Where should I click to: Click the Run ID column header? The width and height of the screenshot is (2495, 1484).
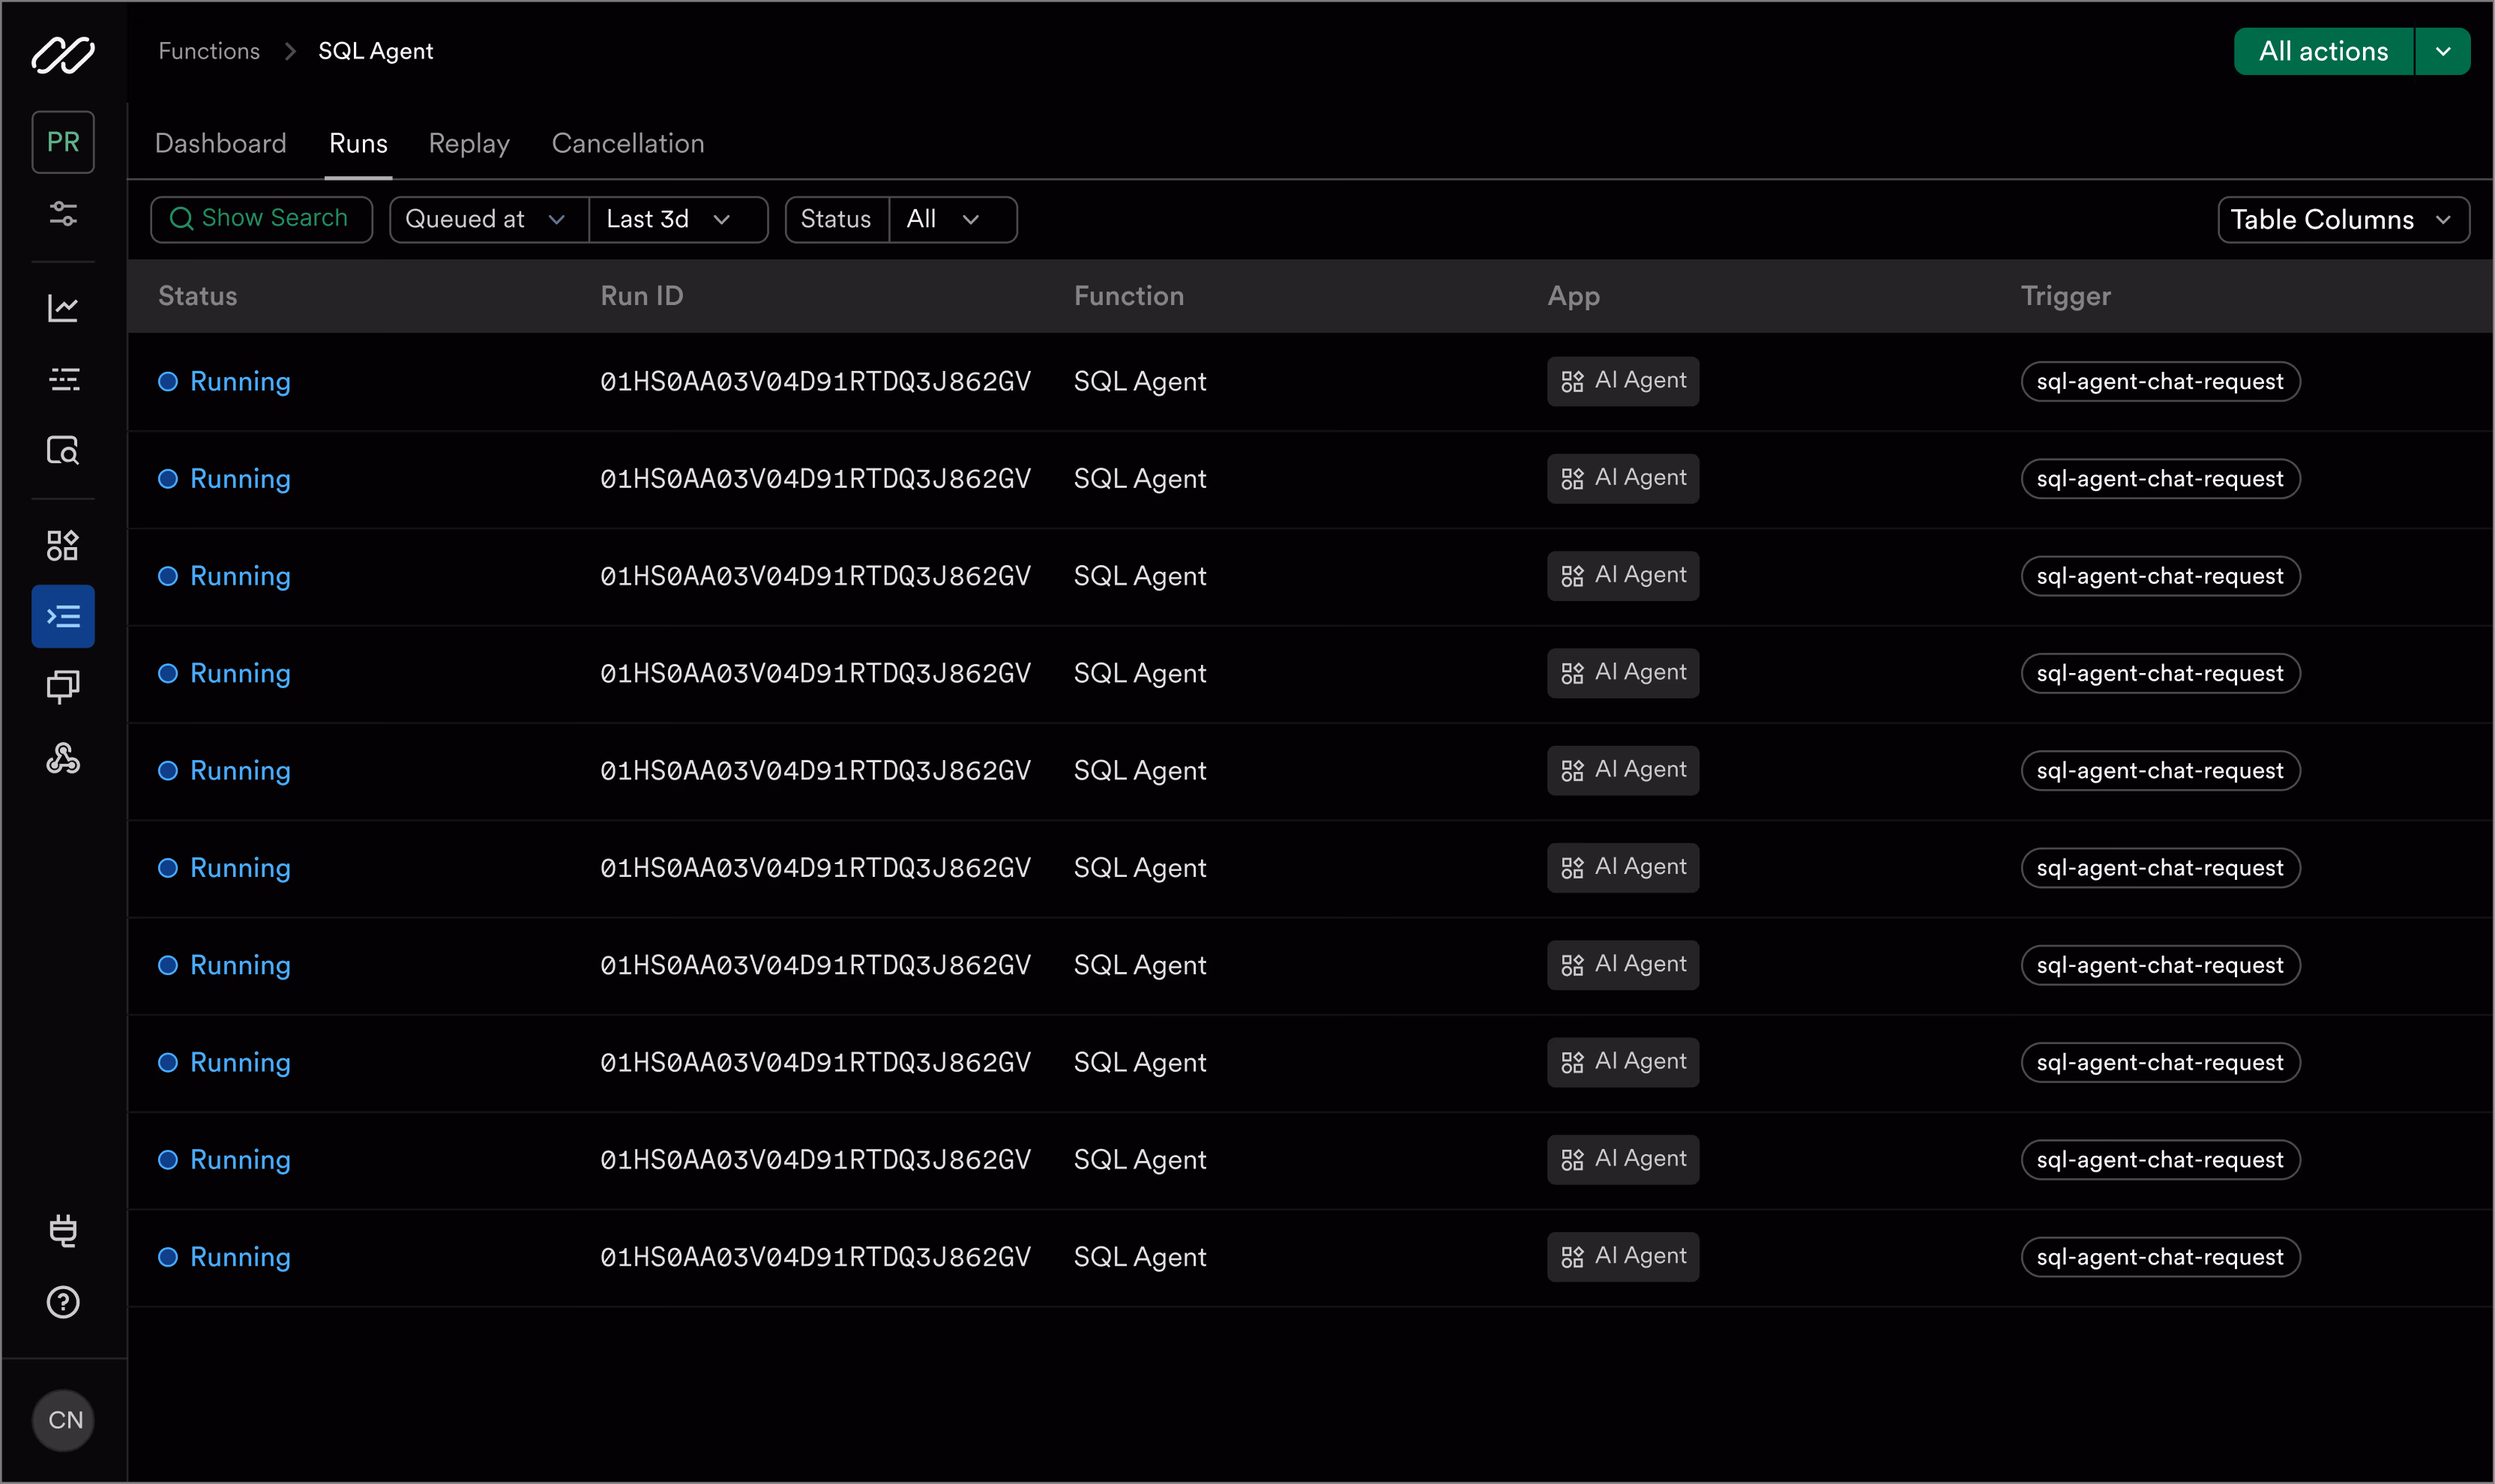(642, 296)
